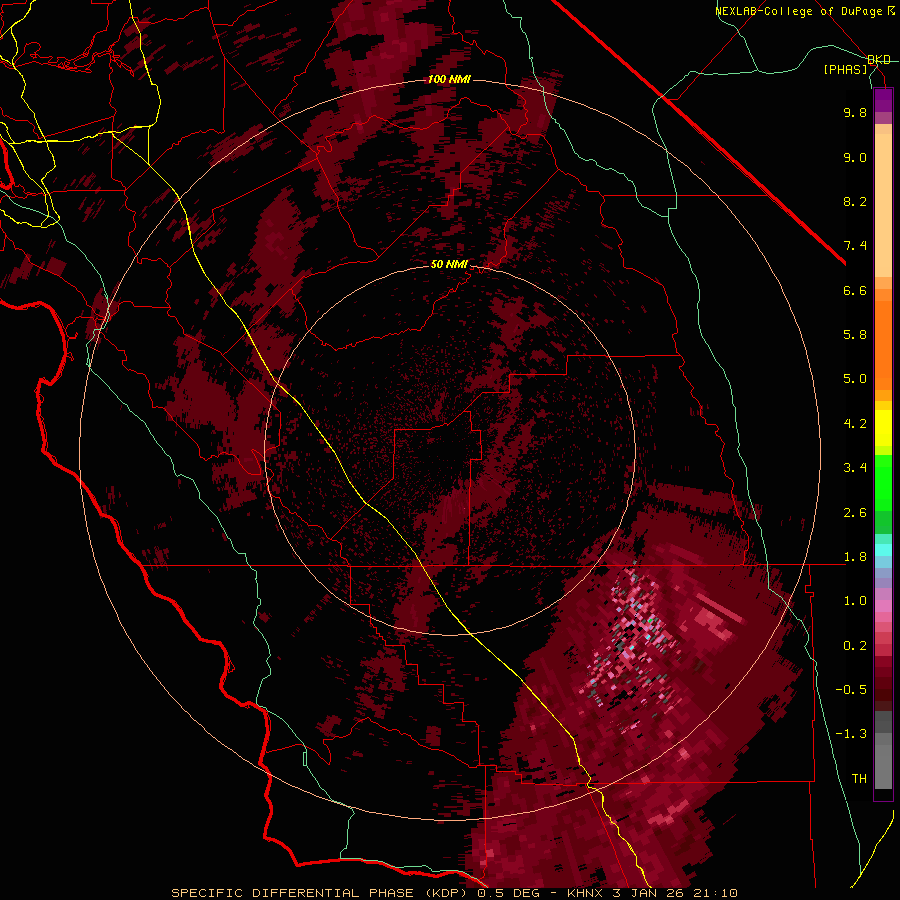Click the 50 NMI range ring label

(449, 265)
